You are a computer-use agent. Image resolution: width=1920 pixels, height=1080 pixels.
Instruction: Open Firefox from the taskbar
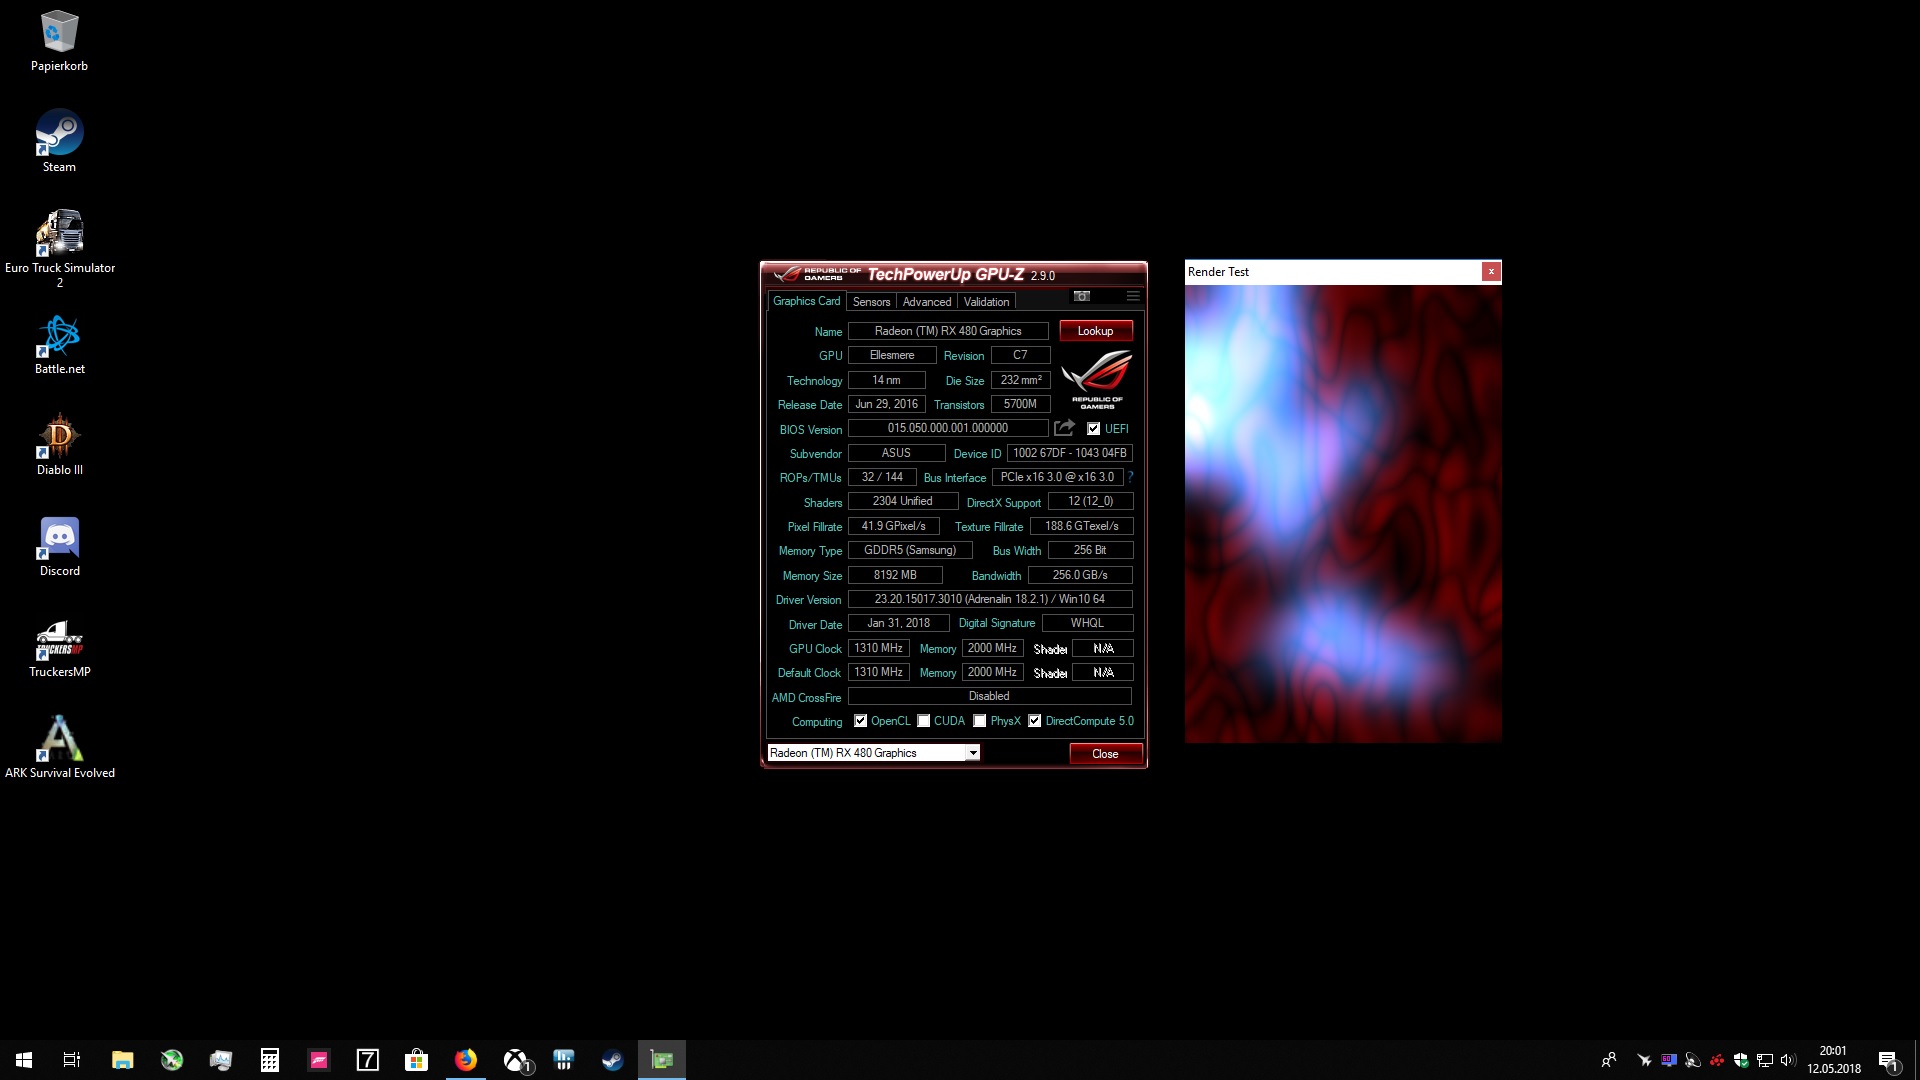pyautogui.click(x=466, y=1060)
